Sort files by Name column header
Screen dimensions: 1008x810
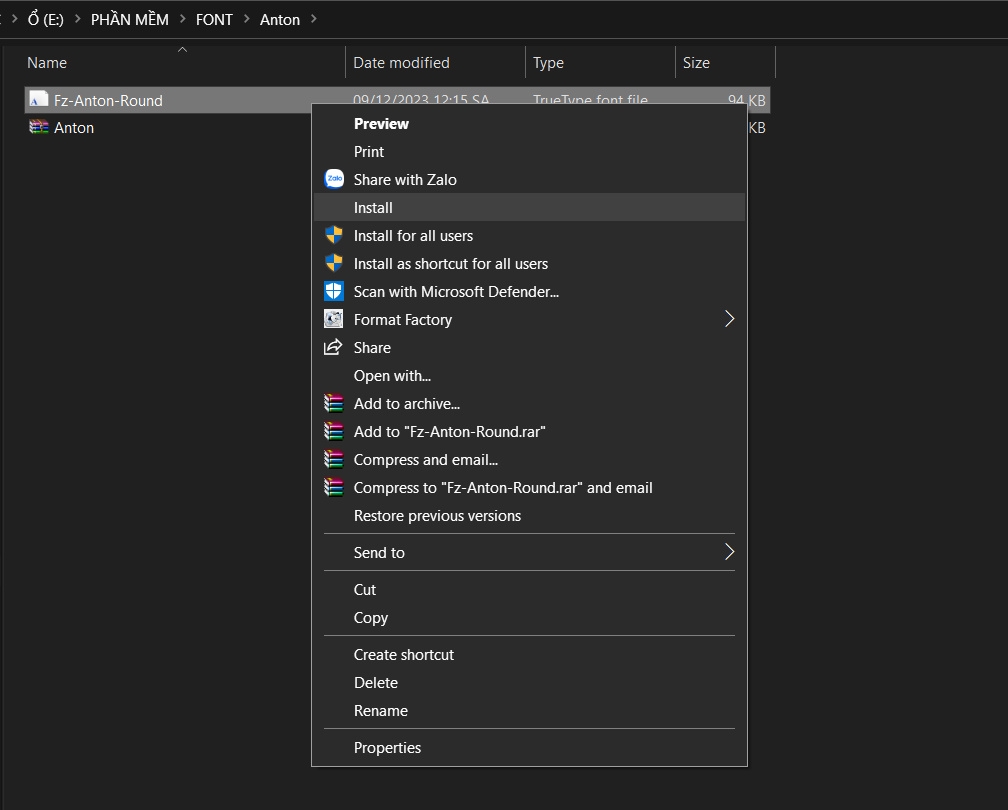pyautogui.click(x=184, y=62)
